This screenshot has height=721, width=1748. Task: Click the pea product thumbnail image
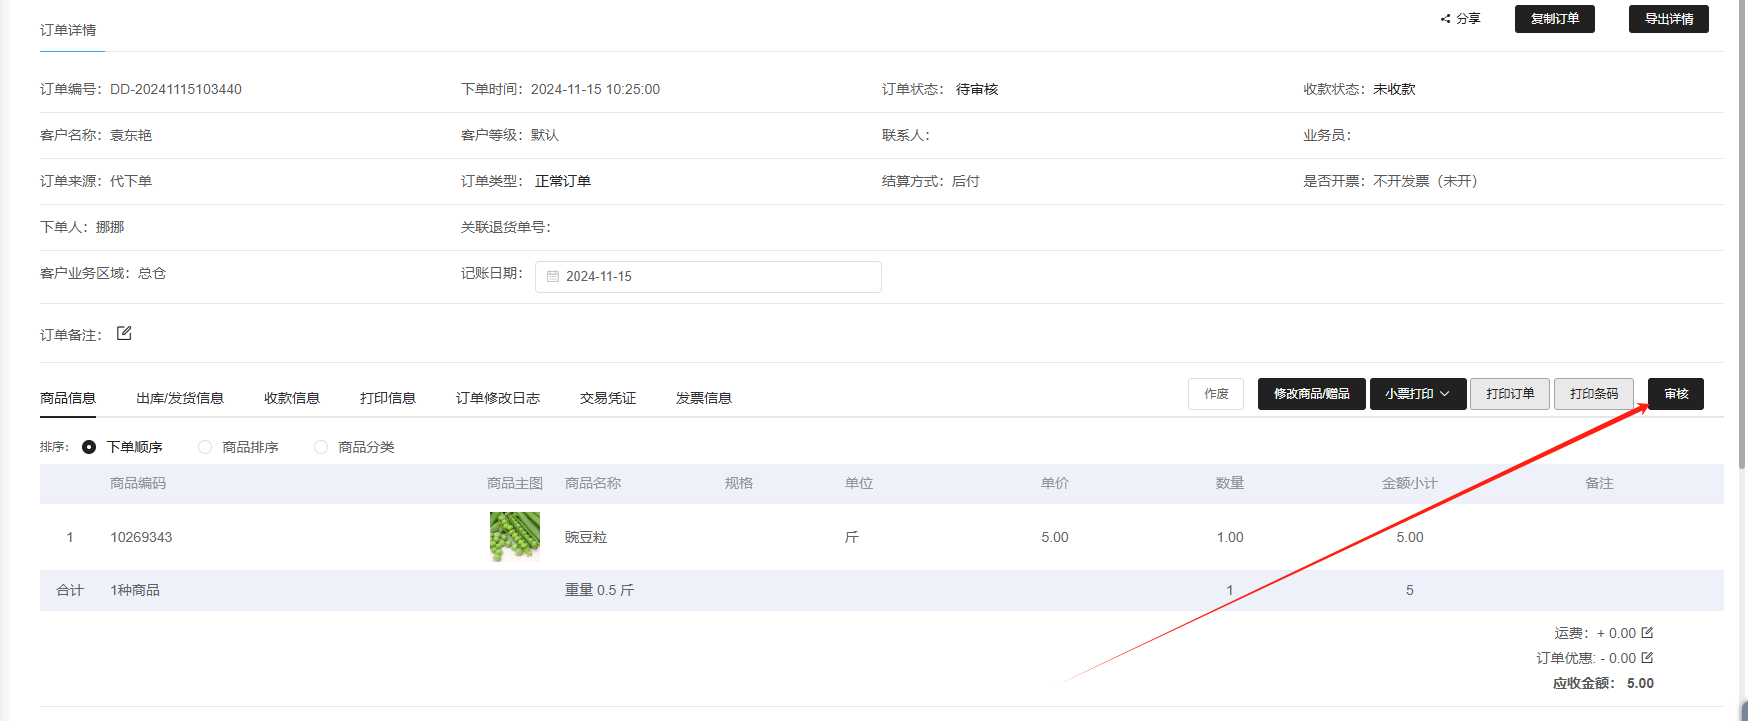[x=515, y=537]
